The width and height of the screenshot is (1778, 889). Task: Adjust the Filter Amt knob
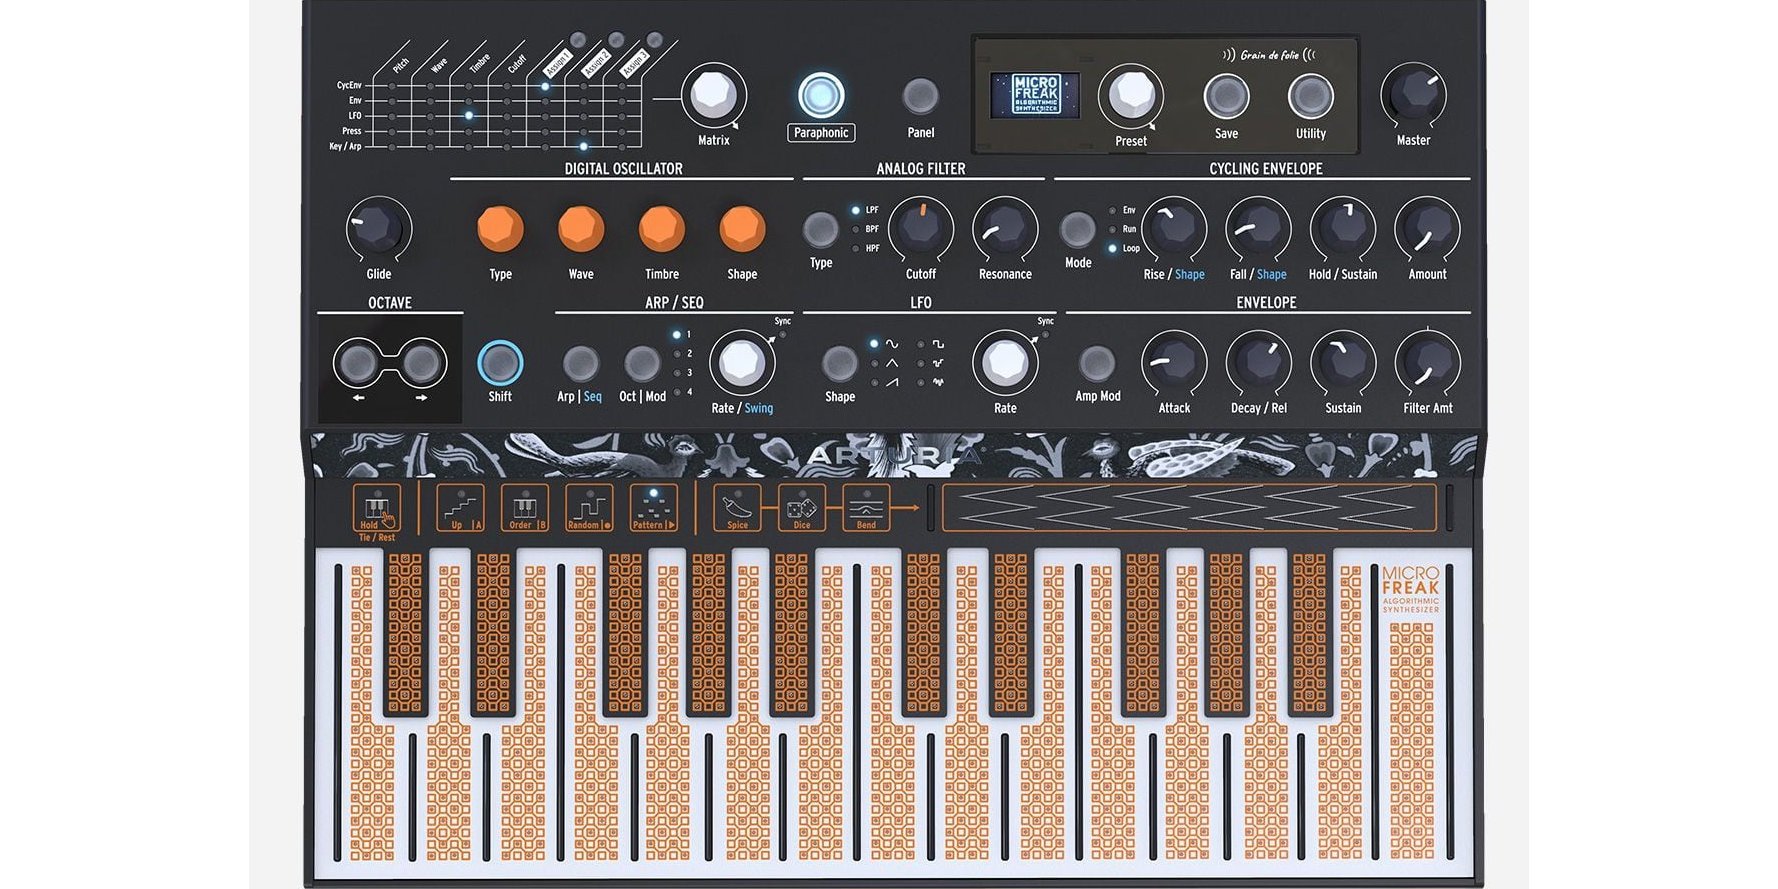(1427, 363)
